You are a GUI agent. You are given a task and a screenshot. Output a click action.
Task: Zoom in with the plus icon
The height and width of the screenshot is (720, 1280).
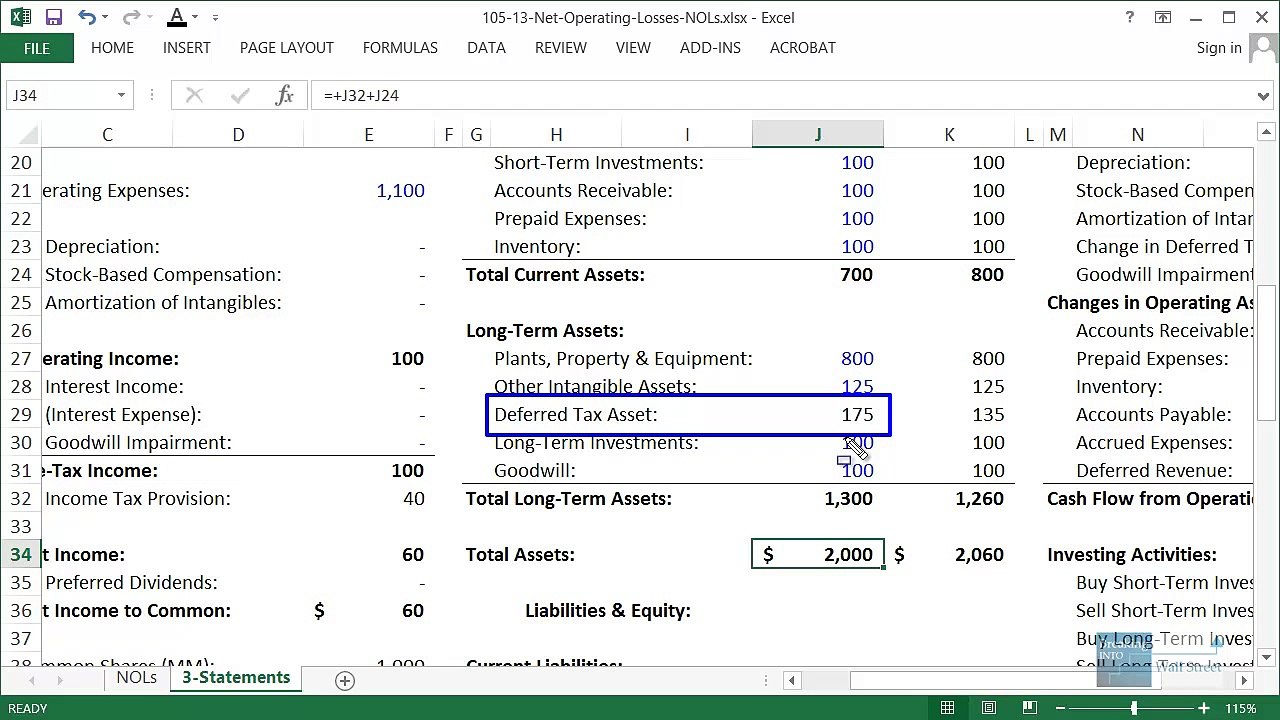click(x=1204, y=708)
